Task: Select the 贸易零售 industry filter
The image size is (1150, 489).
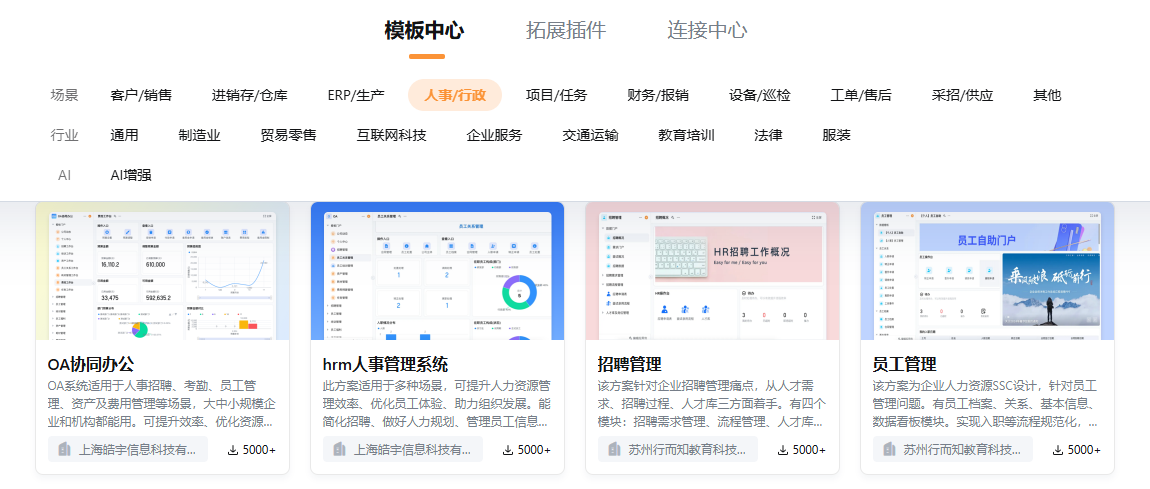Action: pyautogui.click(x=288, y=135)
